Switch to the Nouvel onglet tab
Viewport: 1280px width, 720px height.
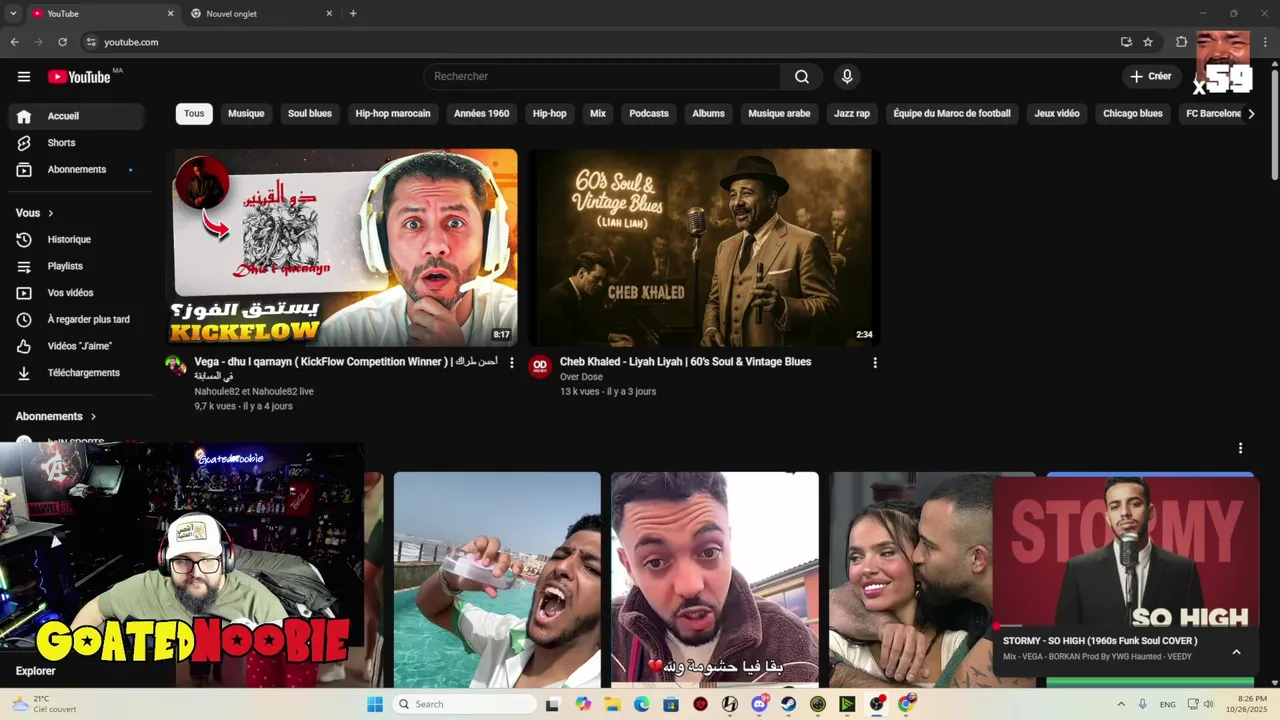262,14
